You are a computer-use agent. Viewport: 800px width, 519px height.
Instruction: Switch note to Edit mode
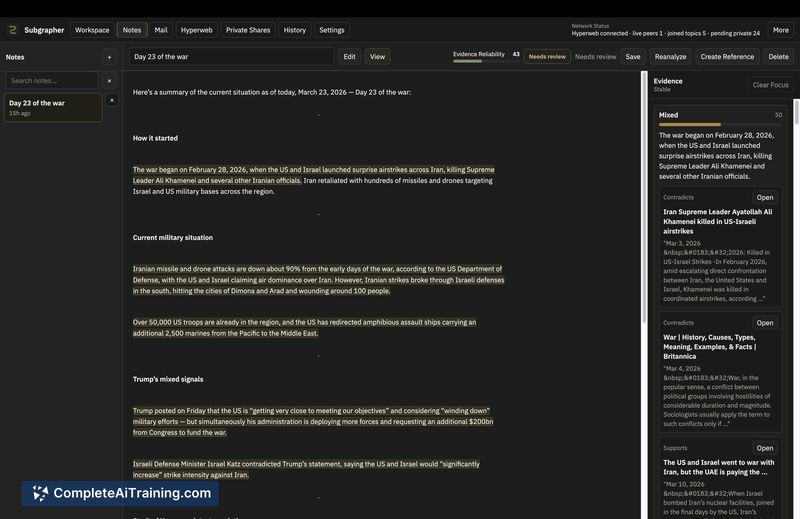click(x=349, y=57)
